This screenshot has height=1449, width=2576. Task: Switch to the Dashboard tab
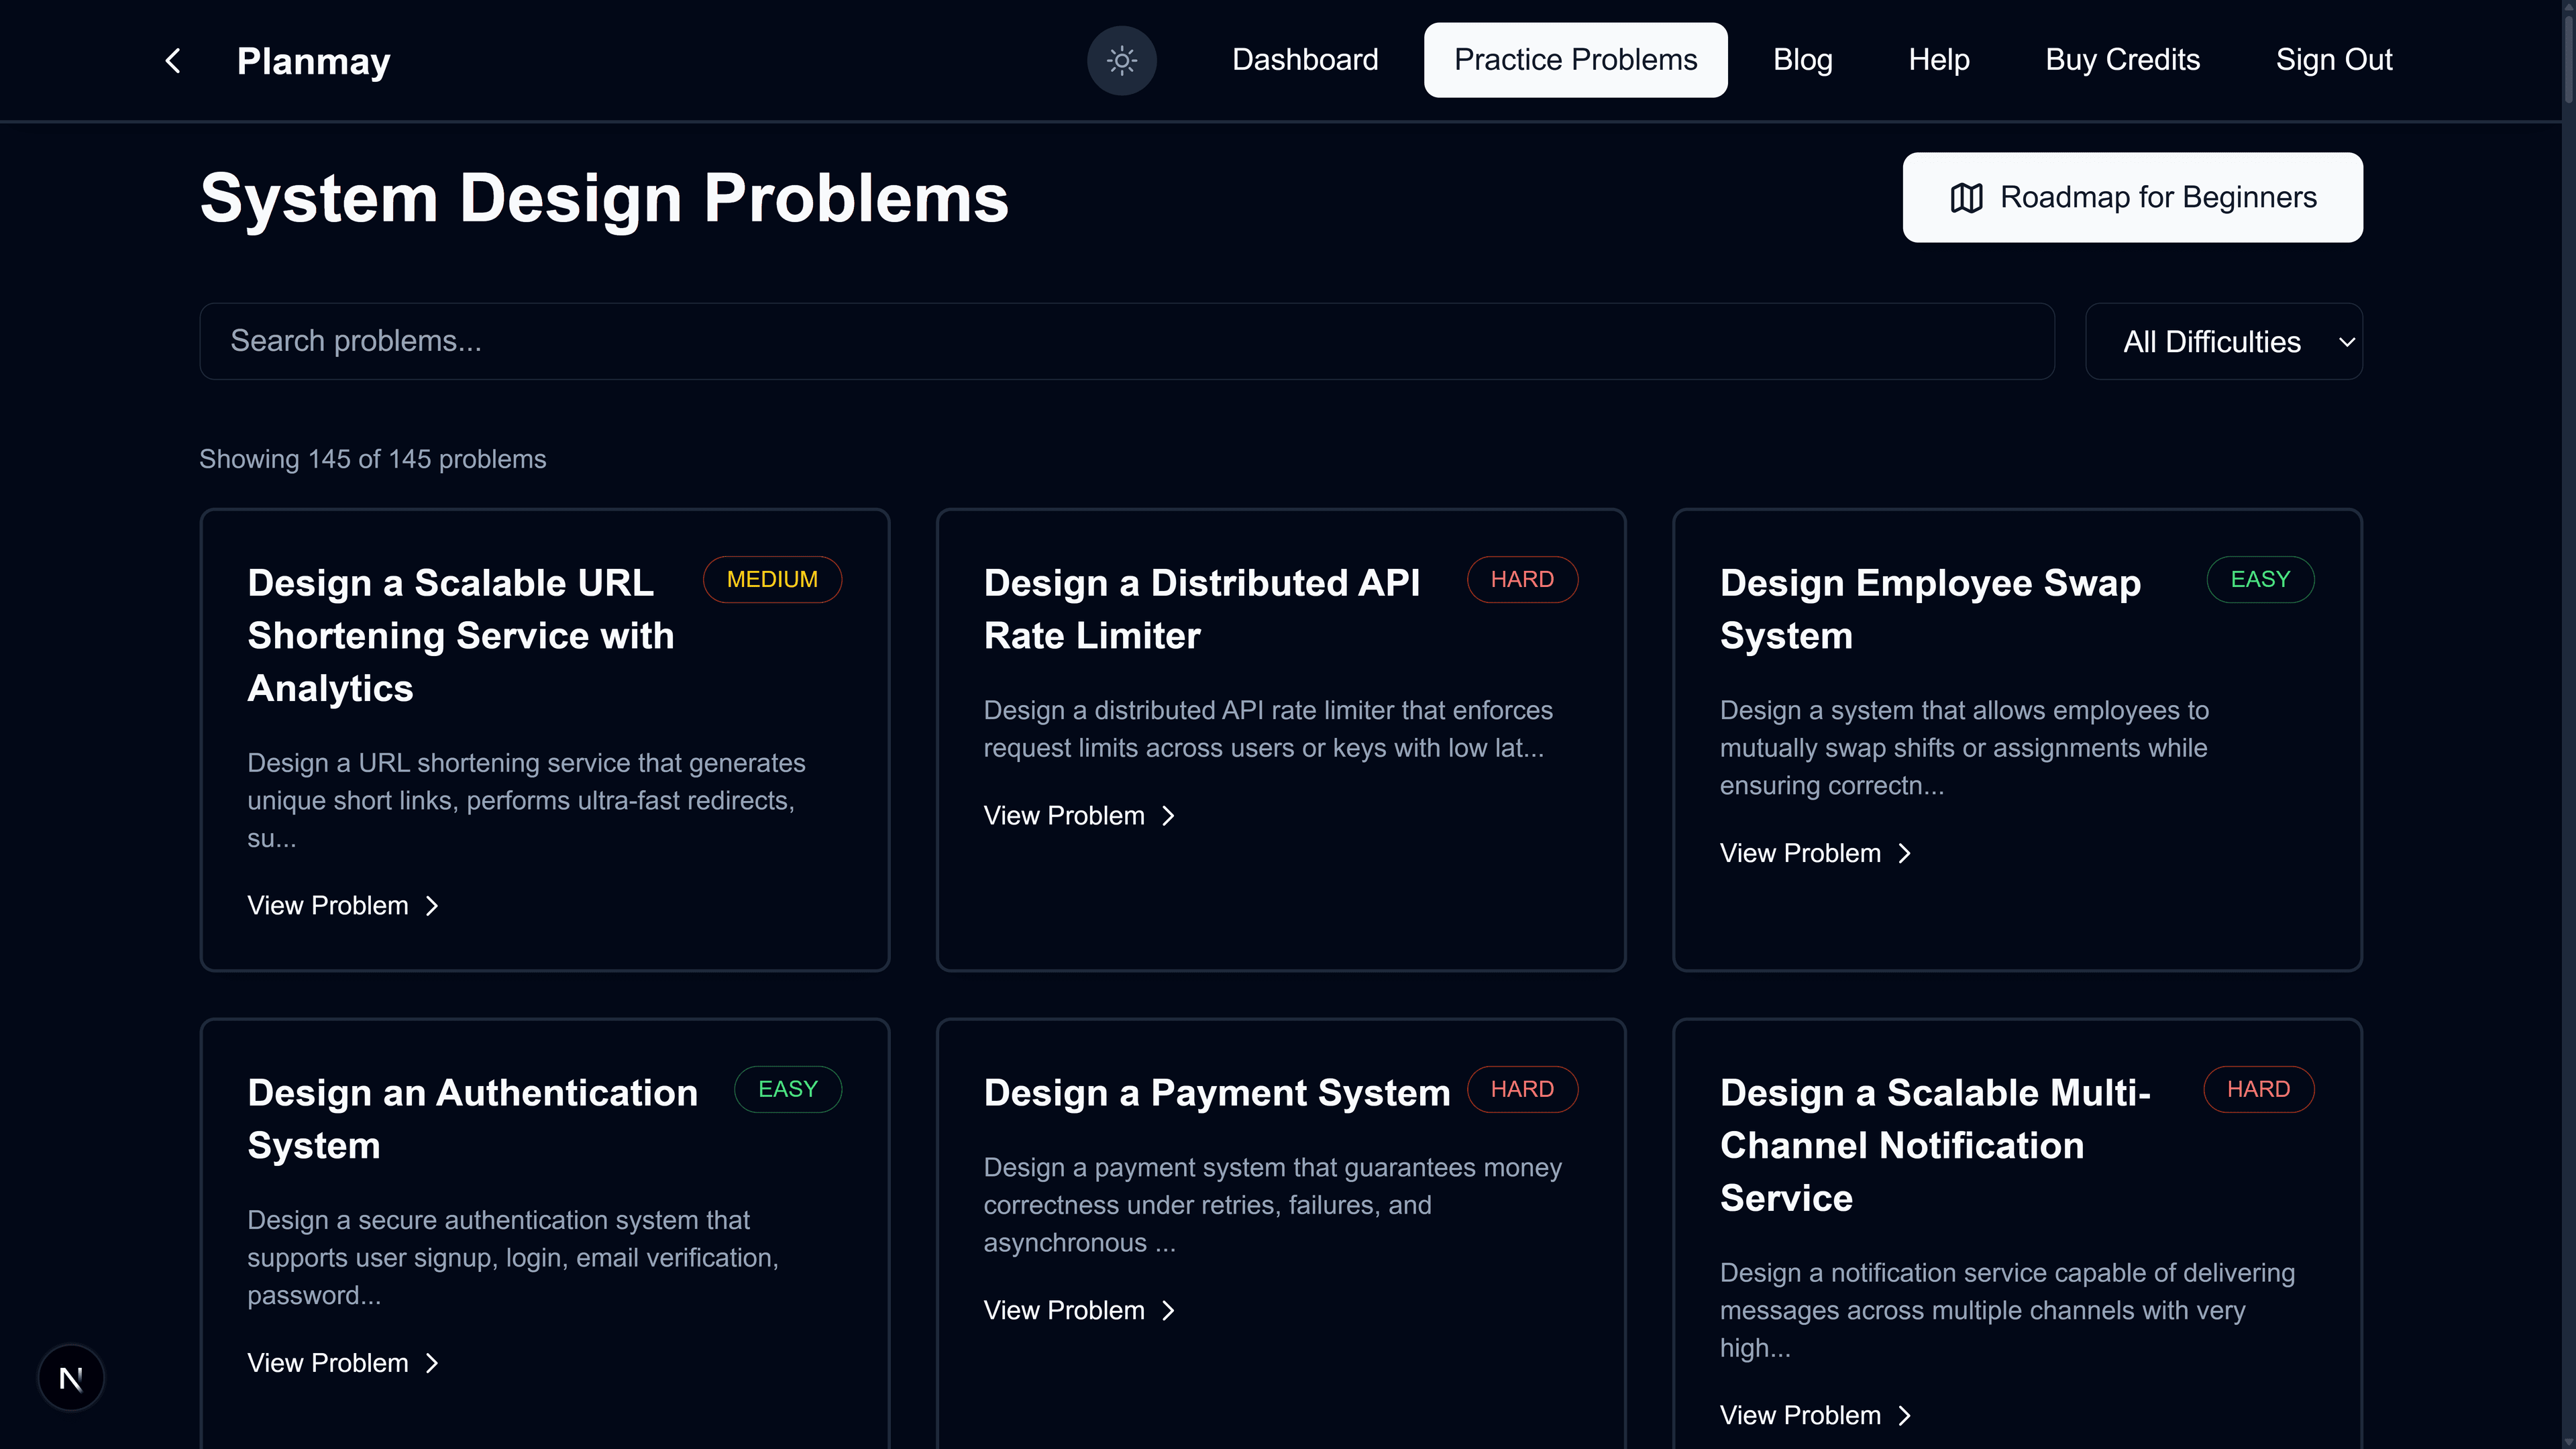pos(1305,60)
